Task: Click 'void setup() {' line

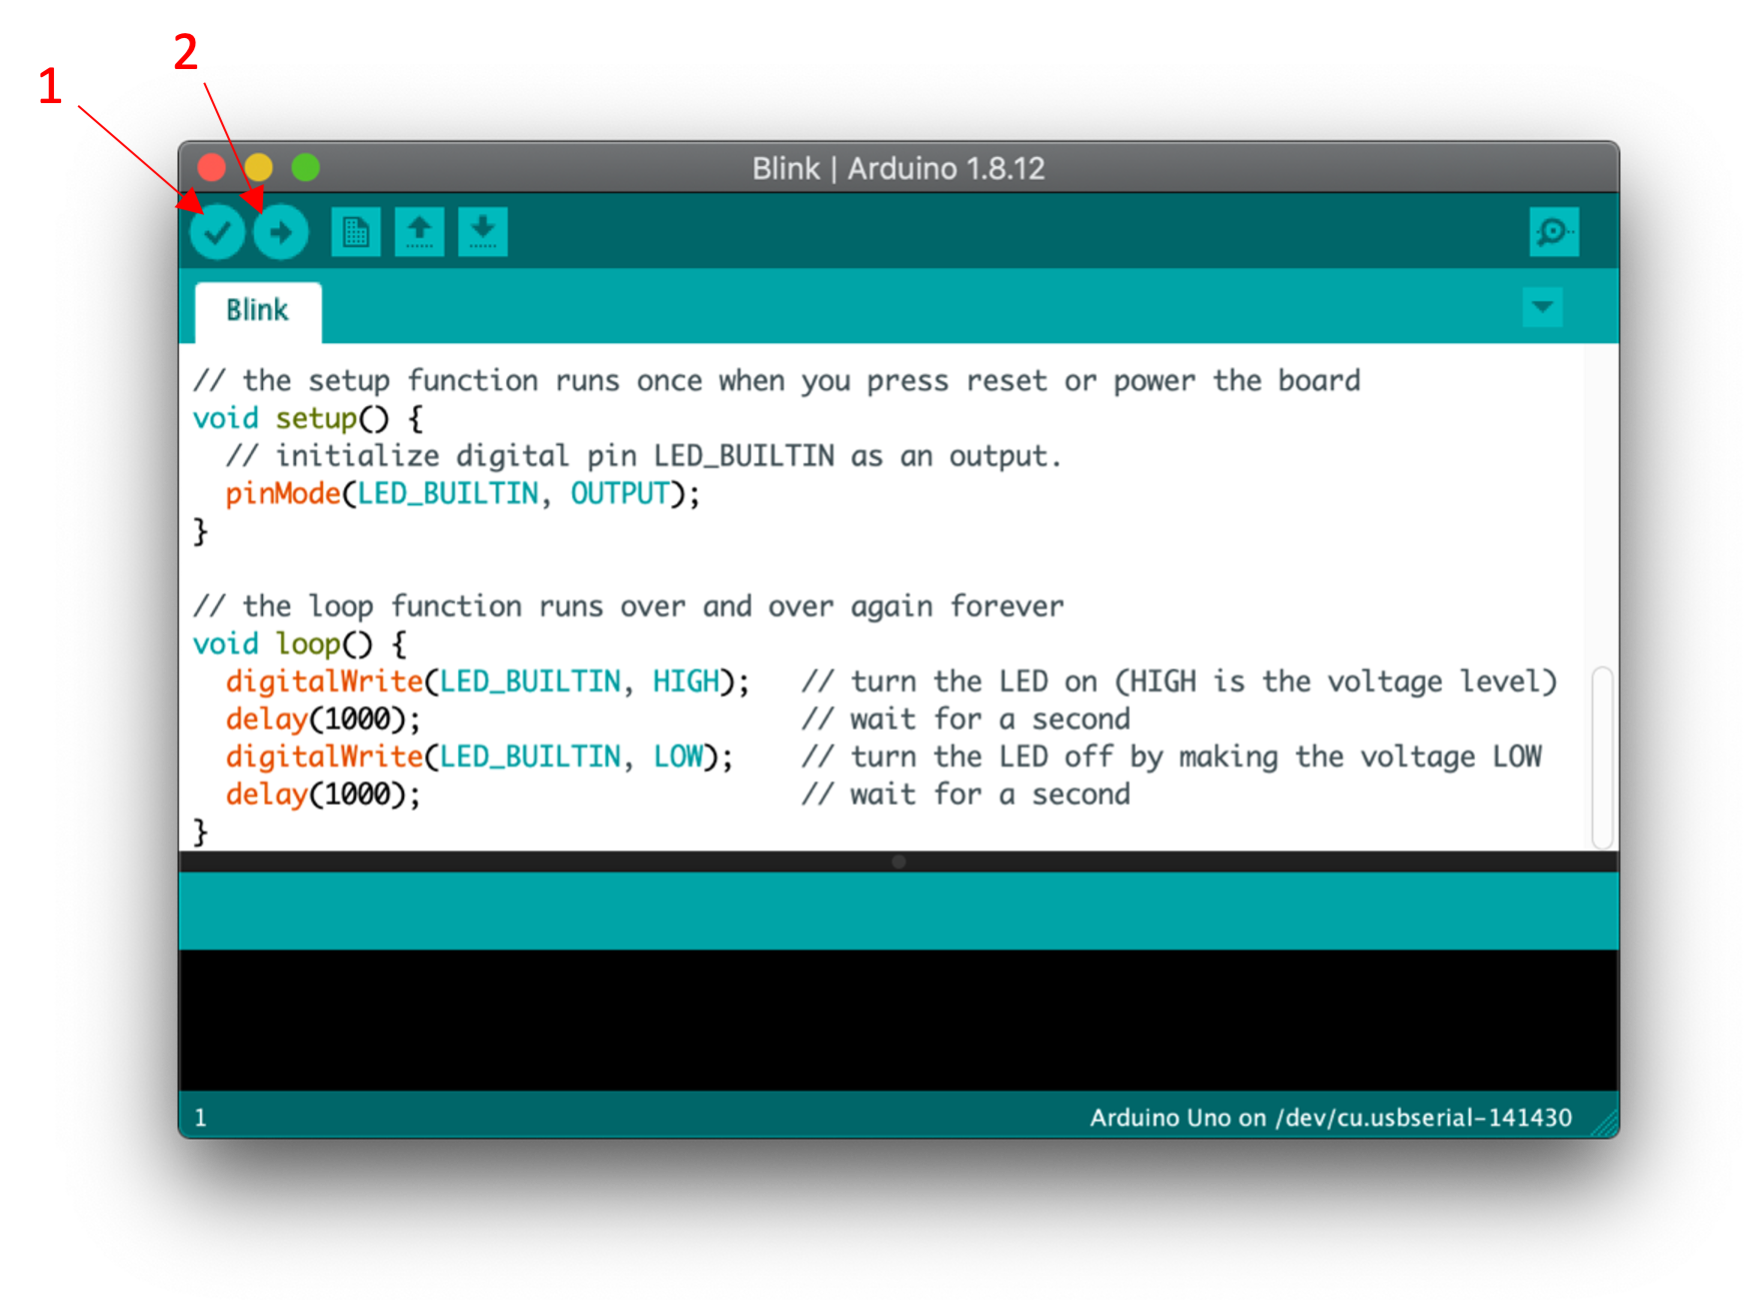Action: pyautogui.click(x=308, y=418)
